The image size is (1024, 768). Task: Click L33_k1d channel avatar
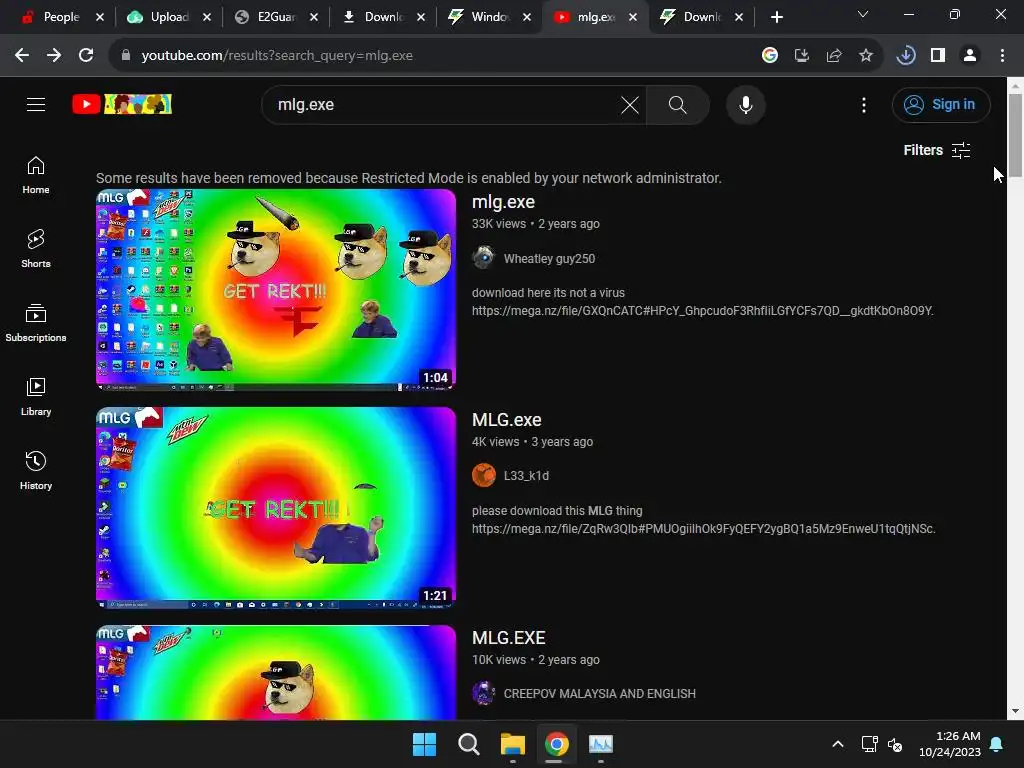pyautogui.click(x=484, y=475)
